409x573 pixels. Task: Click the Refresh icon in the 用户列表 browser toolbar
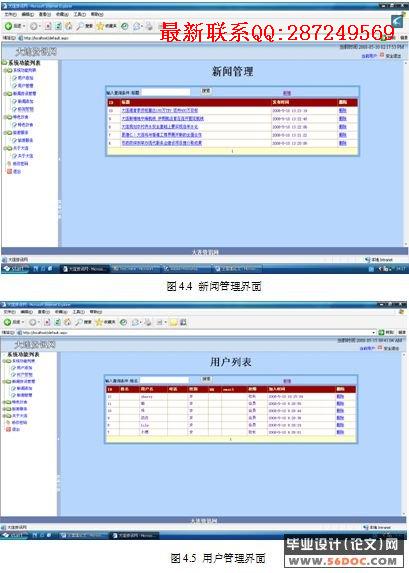click(57, 322)
